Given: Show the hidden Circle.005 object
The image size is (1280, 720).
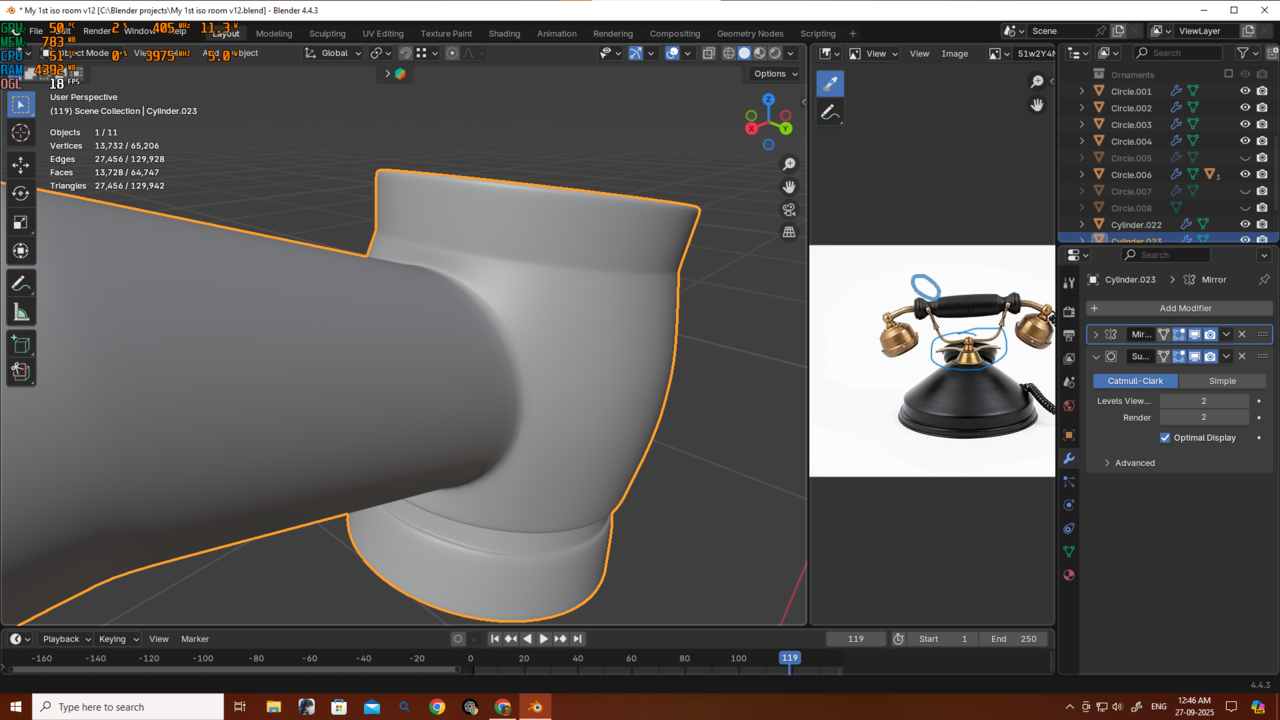Looking at the screenshot, I should pyautogui.click(x=1245, y=158).
